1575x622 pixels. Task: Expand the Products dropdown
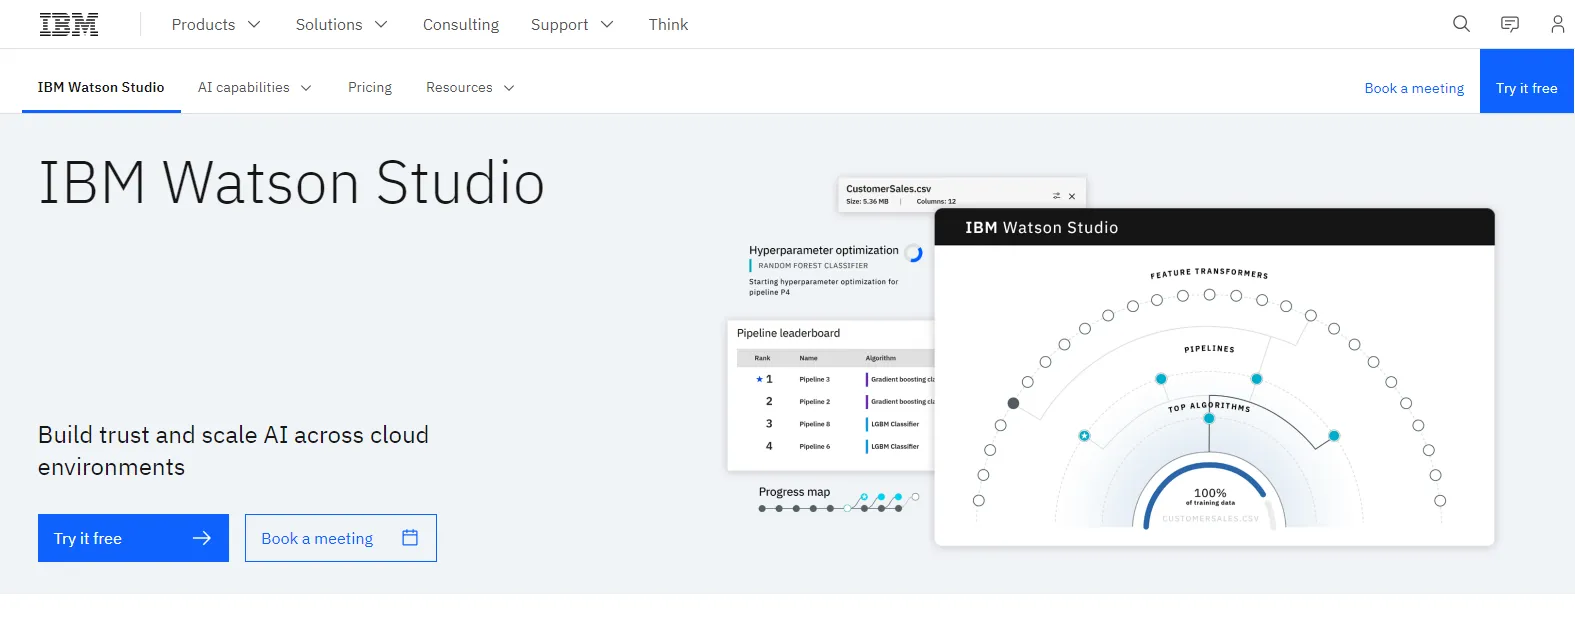pos(215,25)
